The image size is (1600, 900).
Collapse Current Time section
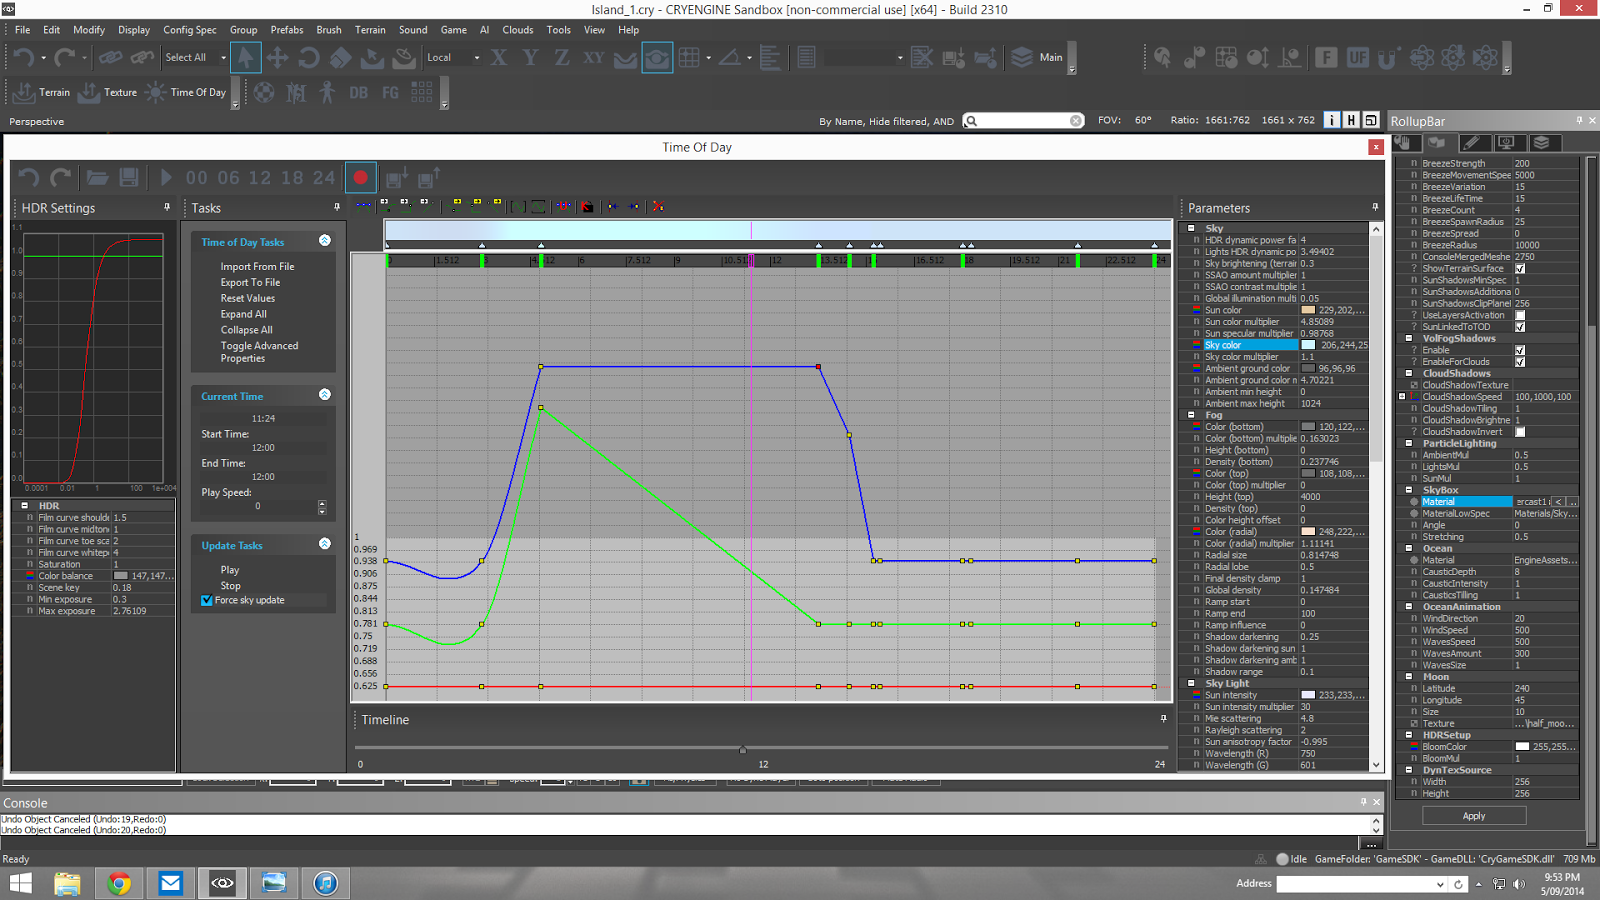coord(325,394)
